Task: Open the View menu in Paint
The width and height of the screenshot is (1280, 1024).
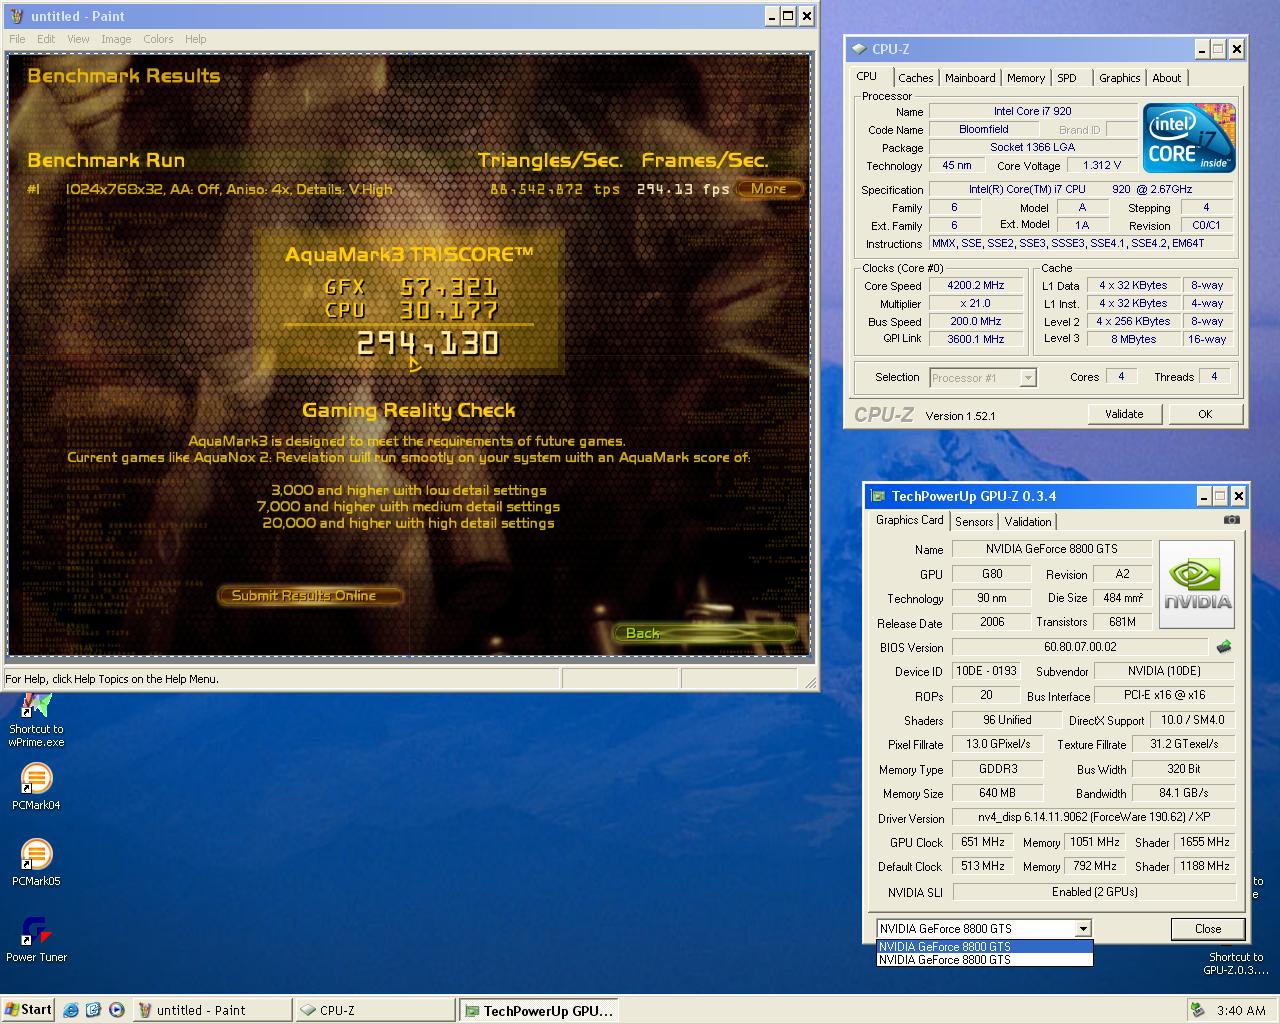Action: 78,39
